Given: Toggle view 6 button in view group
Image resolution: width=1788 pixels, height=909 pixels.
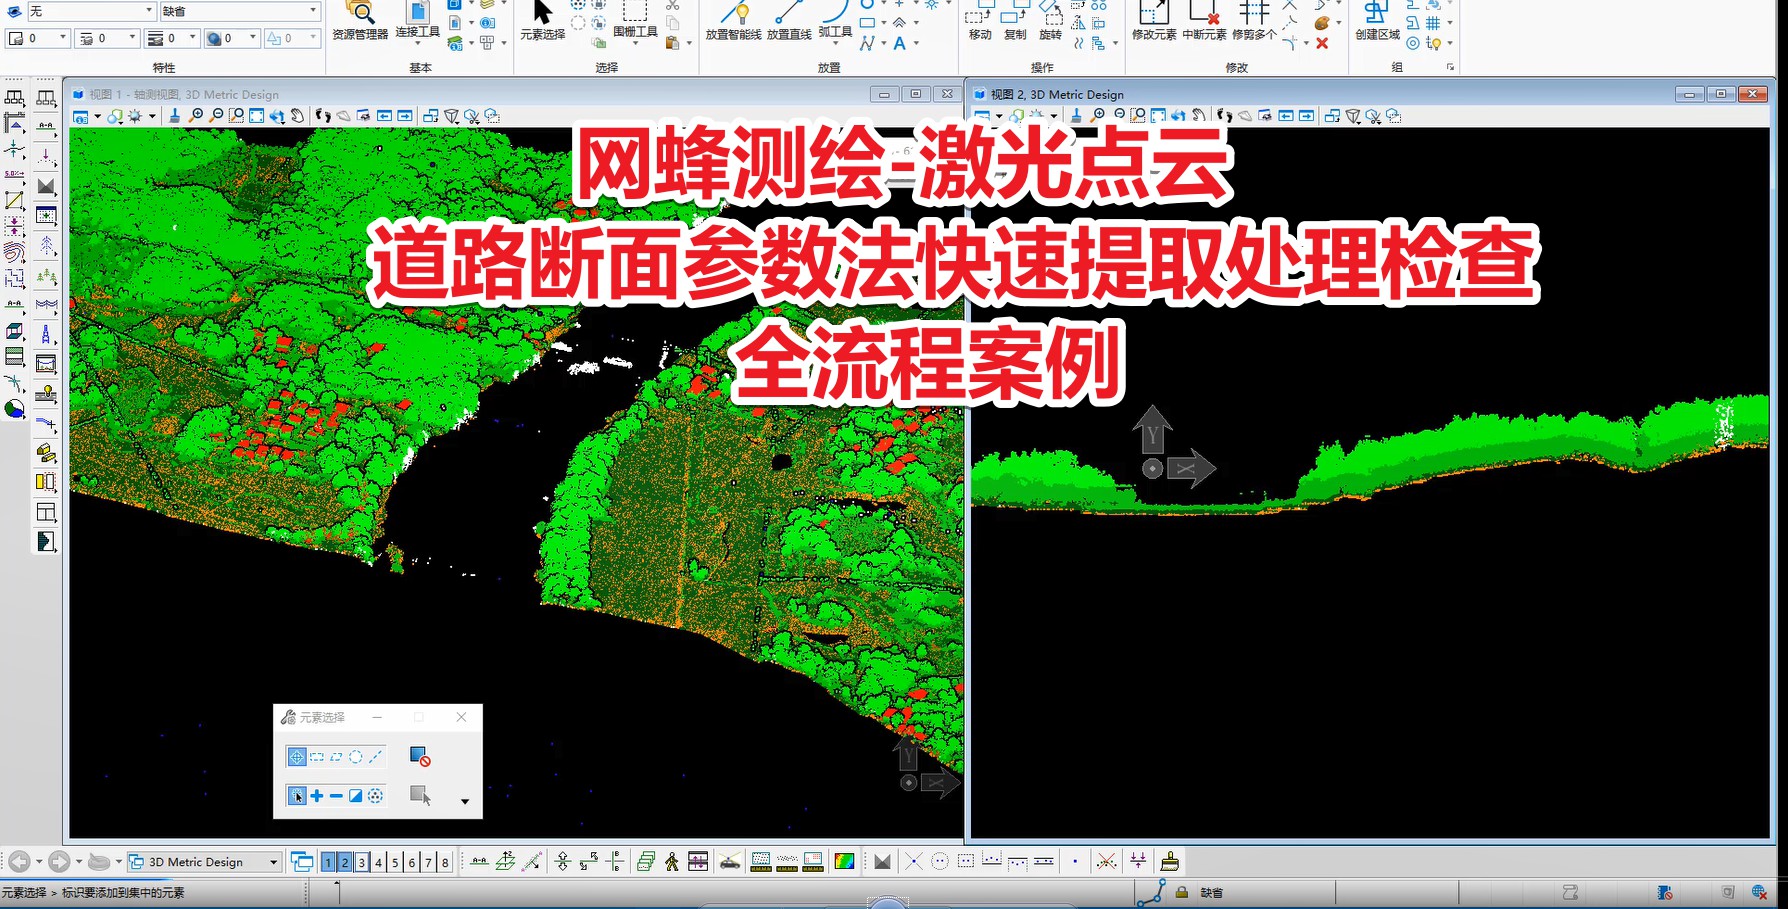Looking at the screenshot, I should pos(412,862).
